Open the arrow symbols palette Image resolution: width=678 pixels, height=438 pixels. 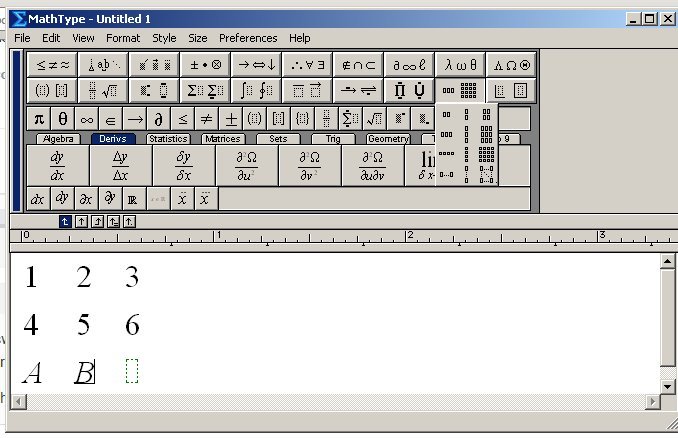click(256, 65)
